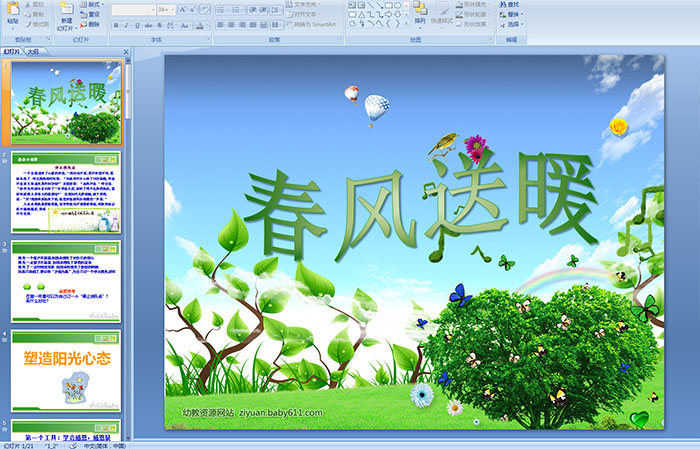Screen dimensions: 700x449
Task: Open the 版式 layout dropdown
Action: tap(92, 4)
